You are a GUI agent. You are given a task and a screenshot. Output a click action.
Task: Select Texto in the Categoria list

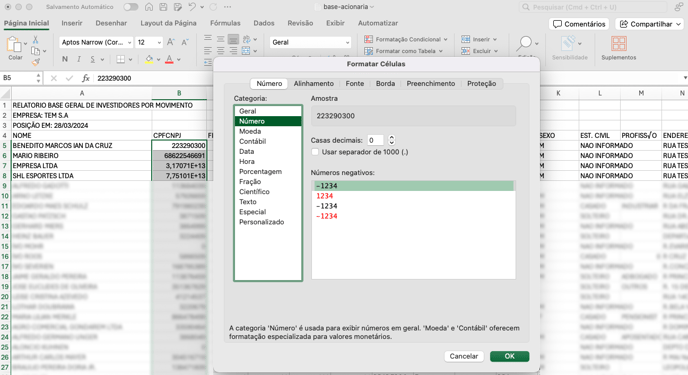(268, 202)
